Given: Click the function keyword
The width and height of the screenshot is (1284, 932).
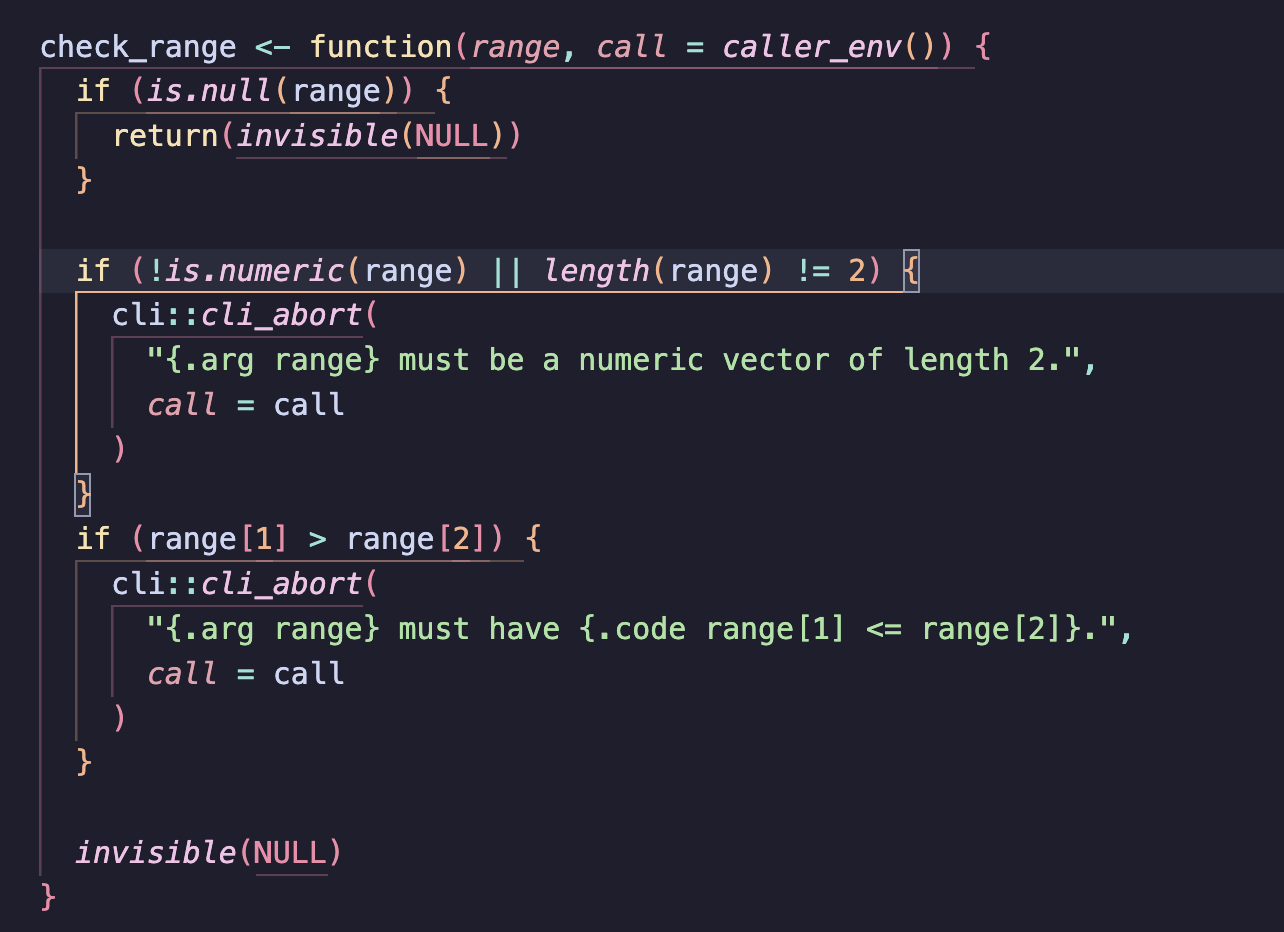Looking at the screenshot, I should pos(380,47).
